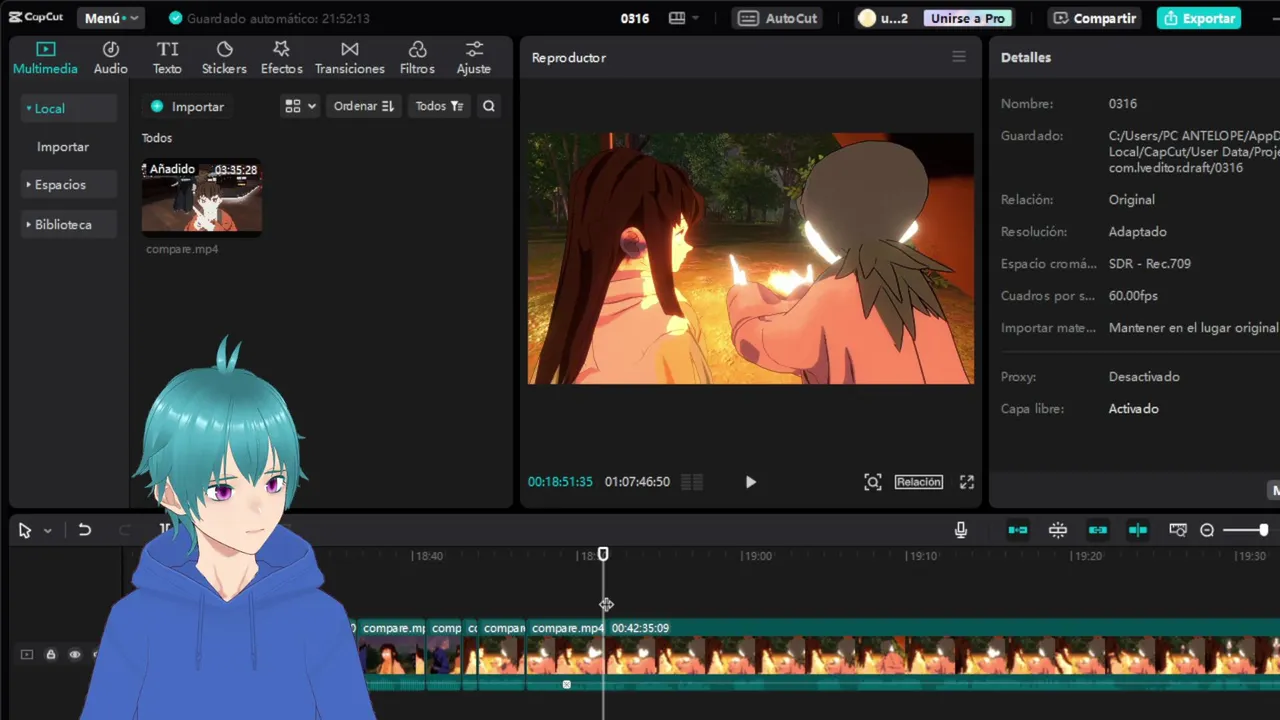Click the timeline fit zoom ruler icon
Viewport: 1280px width, 720px height.
(1178, 530)
